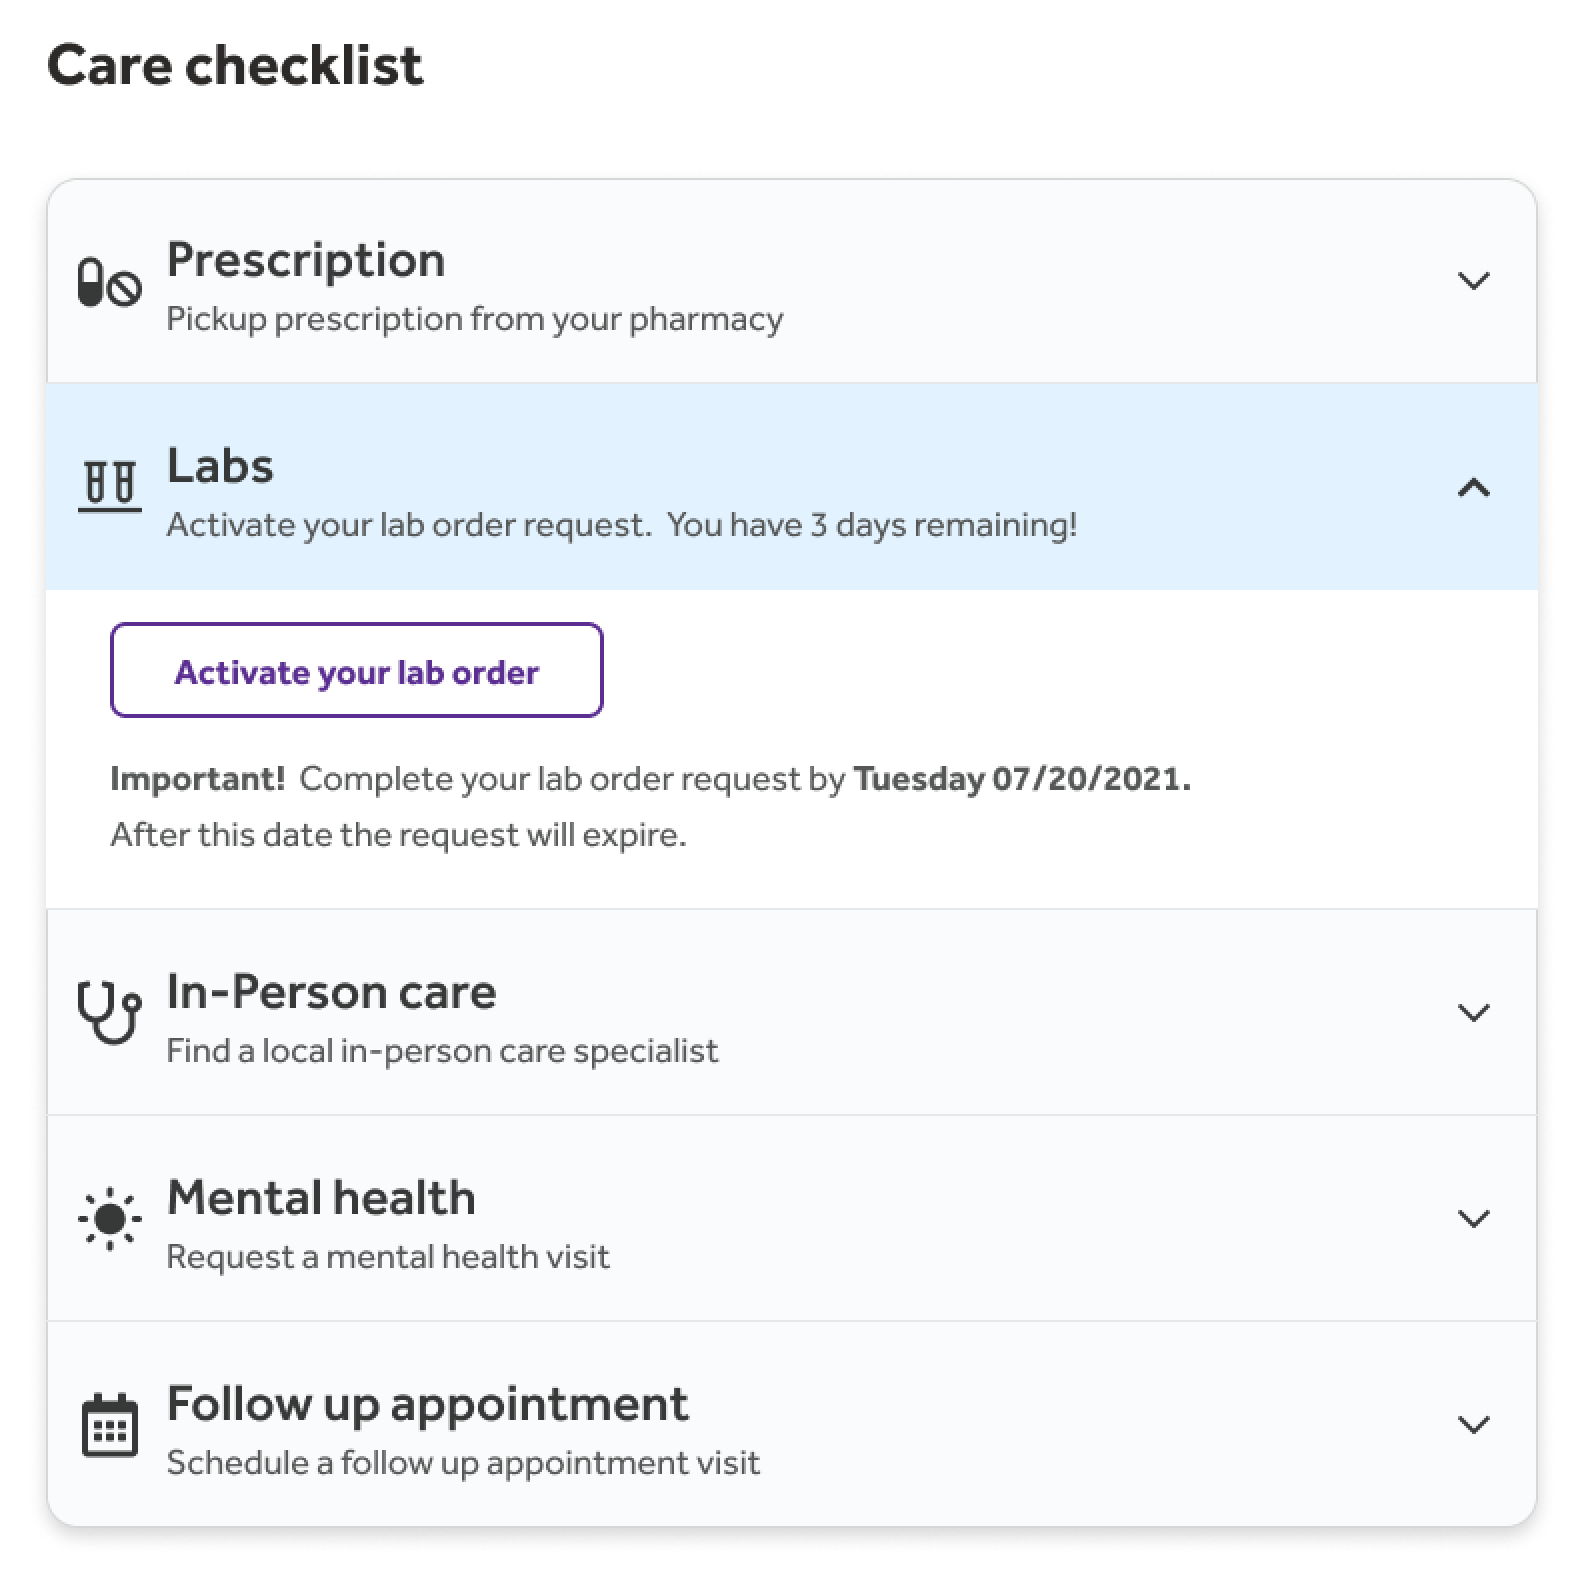Select the Follow up appointment heading

427,1404
